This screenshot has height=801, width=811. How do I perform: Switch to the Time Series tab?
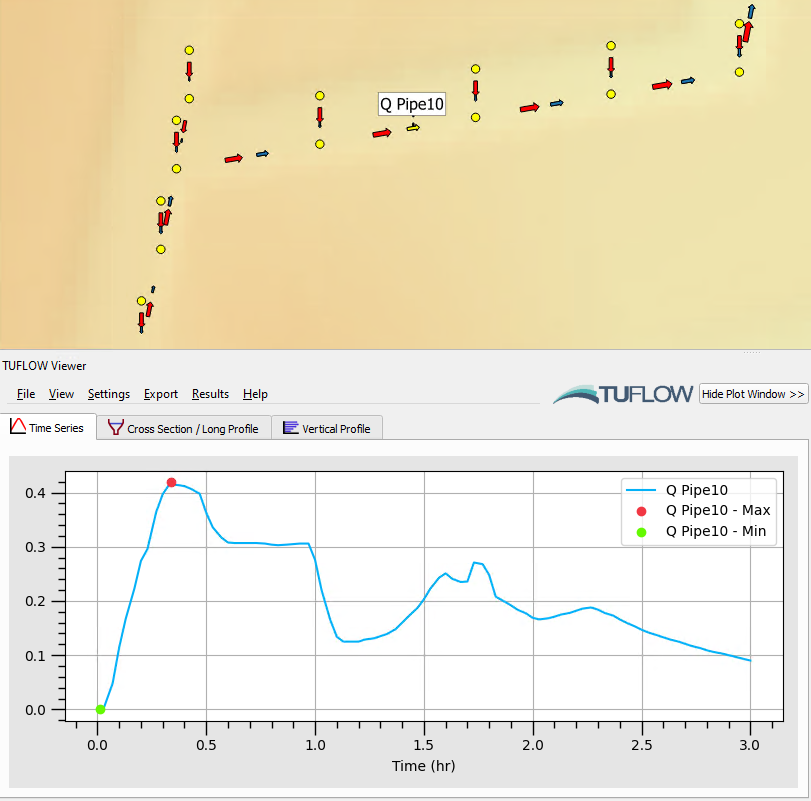[x=48, y=427]
